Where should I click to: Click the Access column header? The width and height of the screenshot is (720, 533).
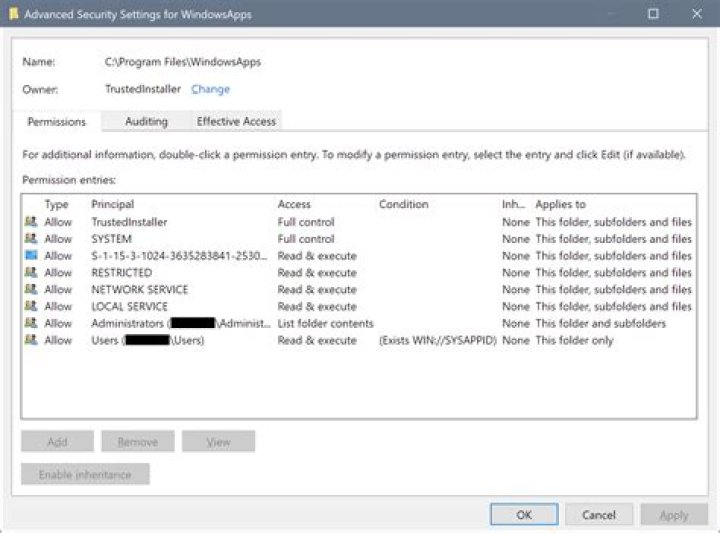(294, 204)
